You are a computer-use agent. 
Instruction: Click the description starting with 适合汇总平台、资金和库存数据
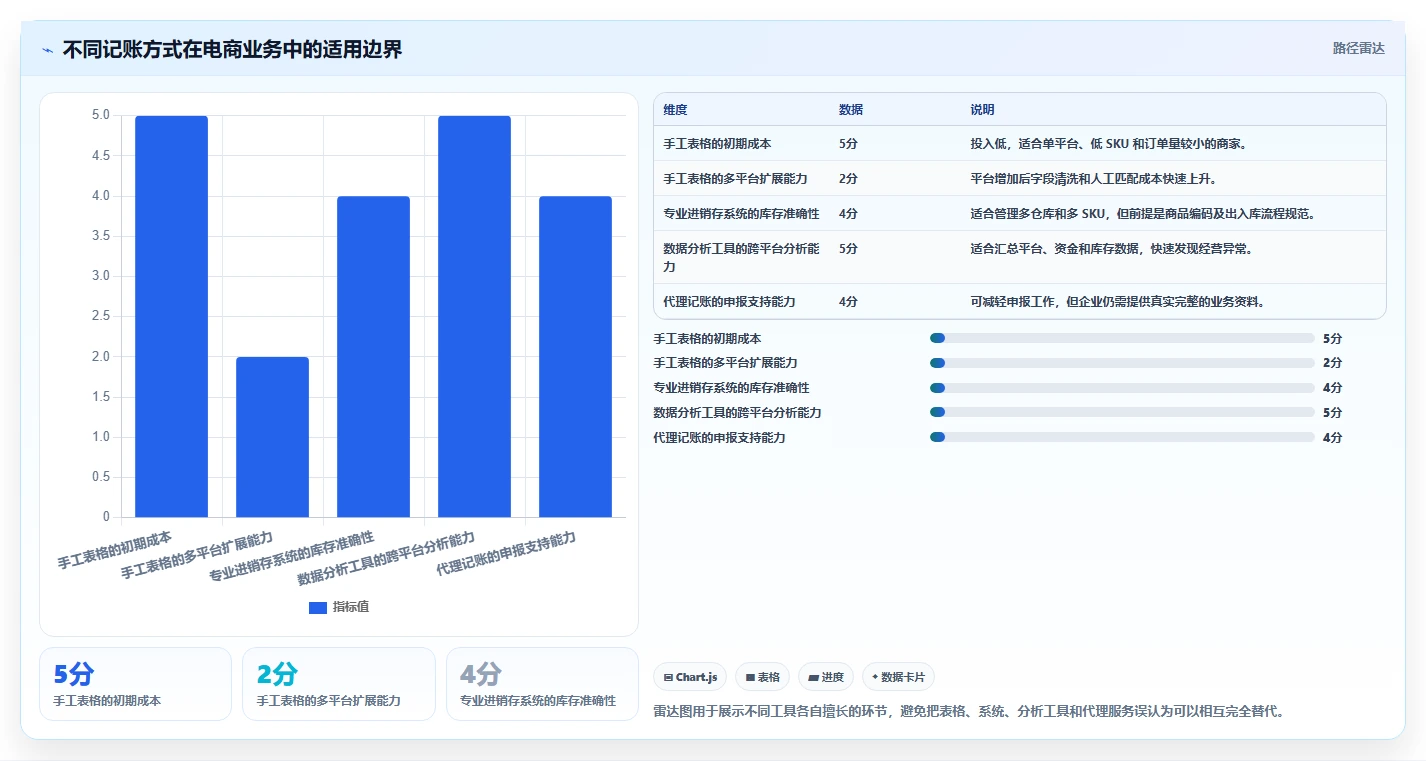click(x=1112, y=249)
